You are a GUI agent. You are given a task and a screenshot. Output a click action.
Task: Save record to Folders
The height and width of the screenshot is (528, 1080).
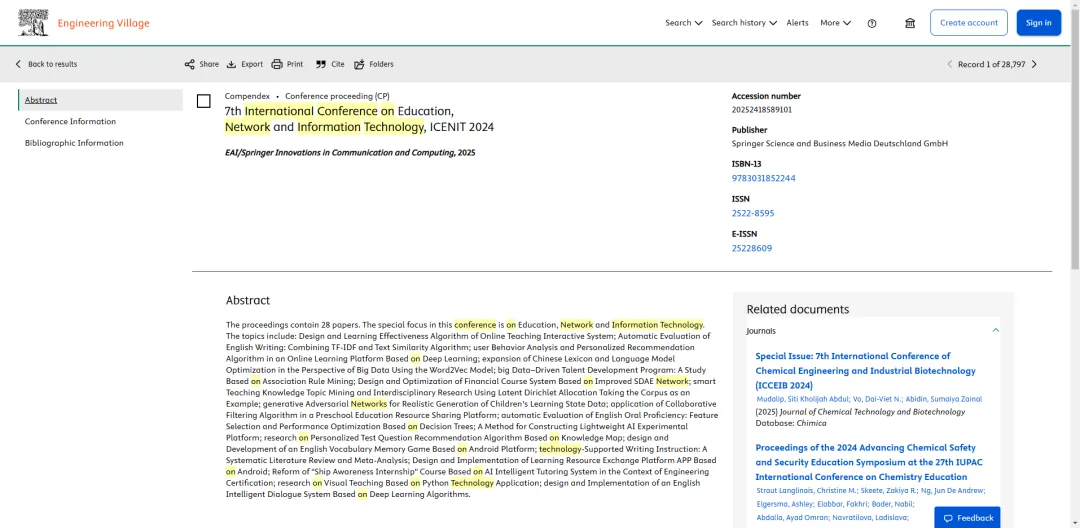pos(374,64)
